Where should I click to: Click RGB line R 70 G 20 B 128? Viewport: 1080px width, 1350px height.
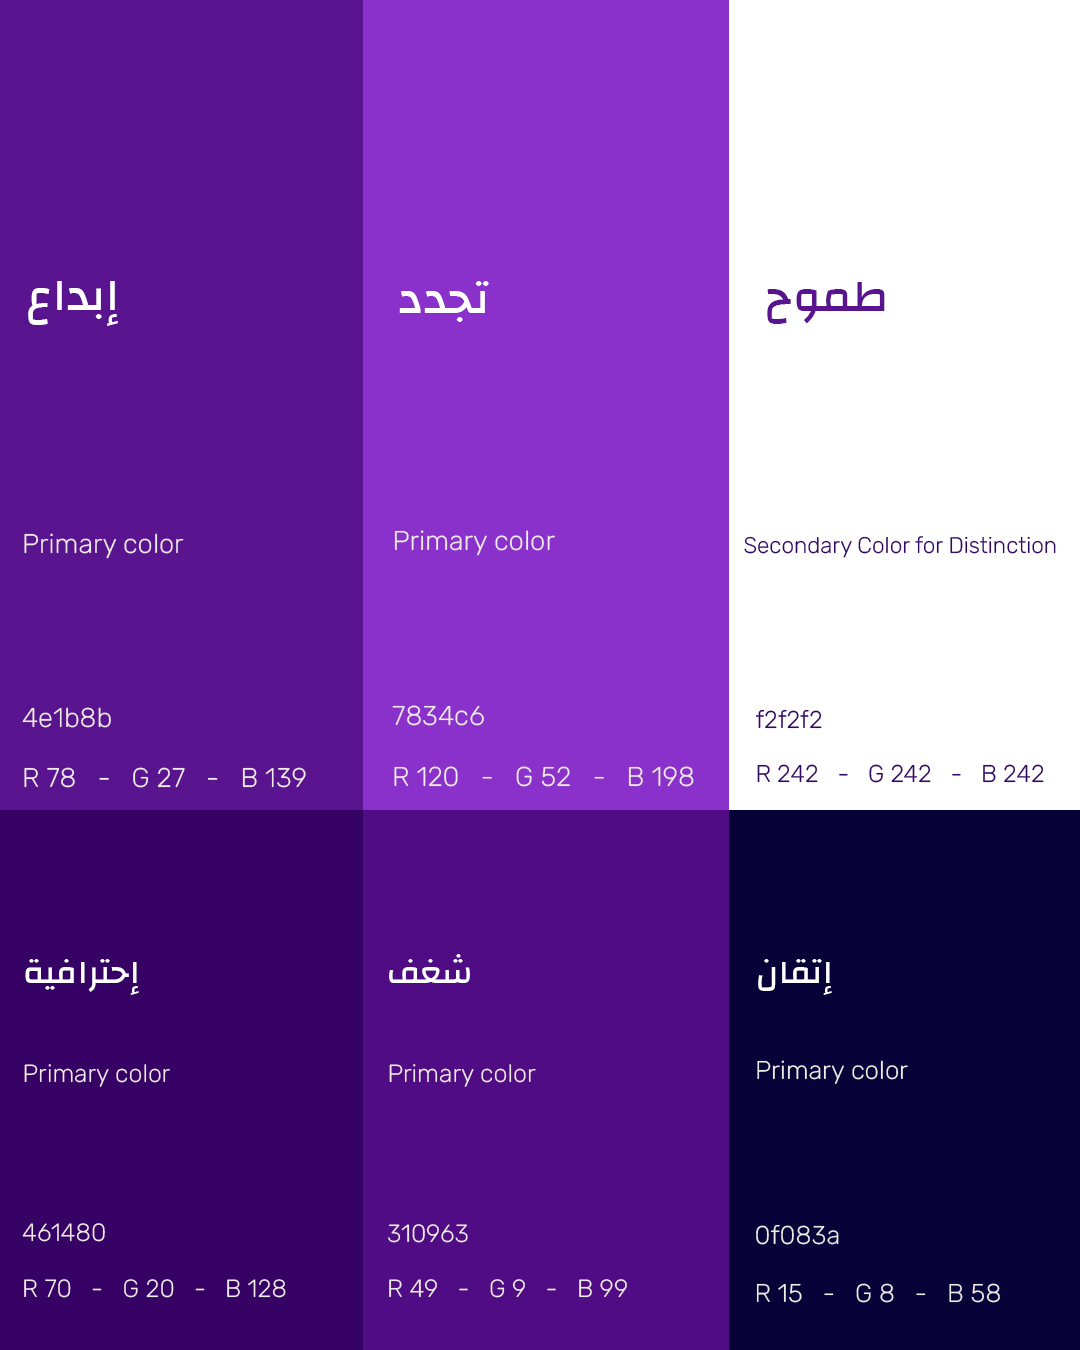(154, 1289)
